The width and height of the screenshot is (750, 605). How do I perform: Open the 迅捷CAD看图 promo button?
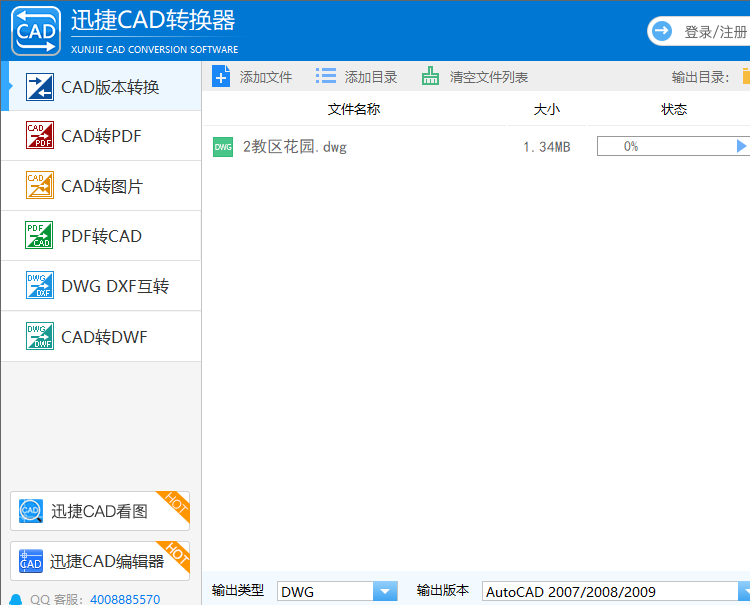click(100, 511)
